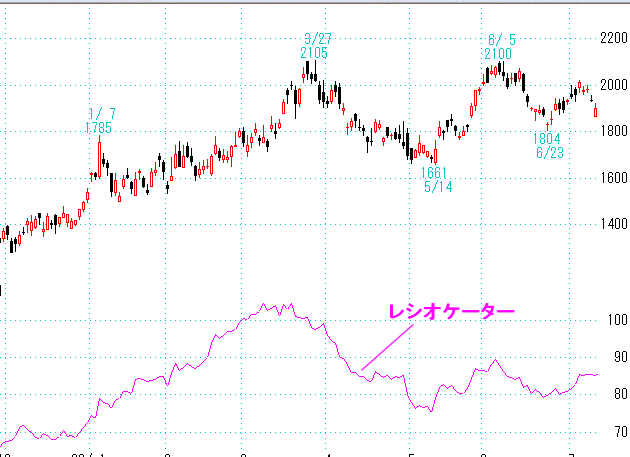Click the tall red candlestick below 1785
The image size is (630, 457).
pos(100,158)
